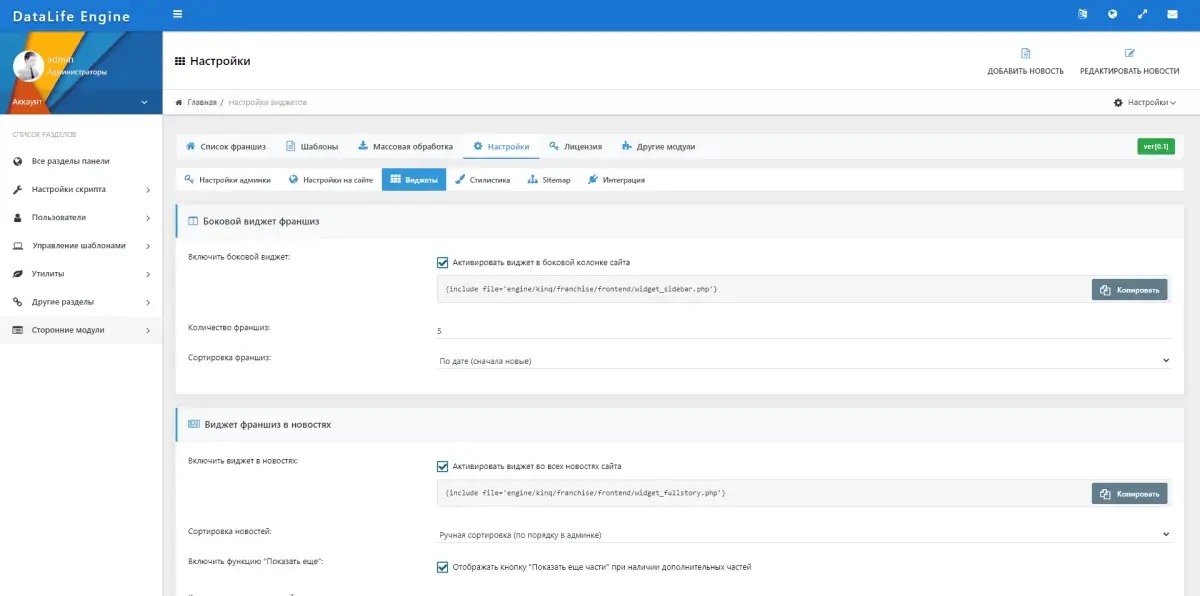
Task: Copy the widget_fullstory.php include code
Action: [1129, 494]
